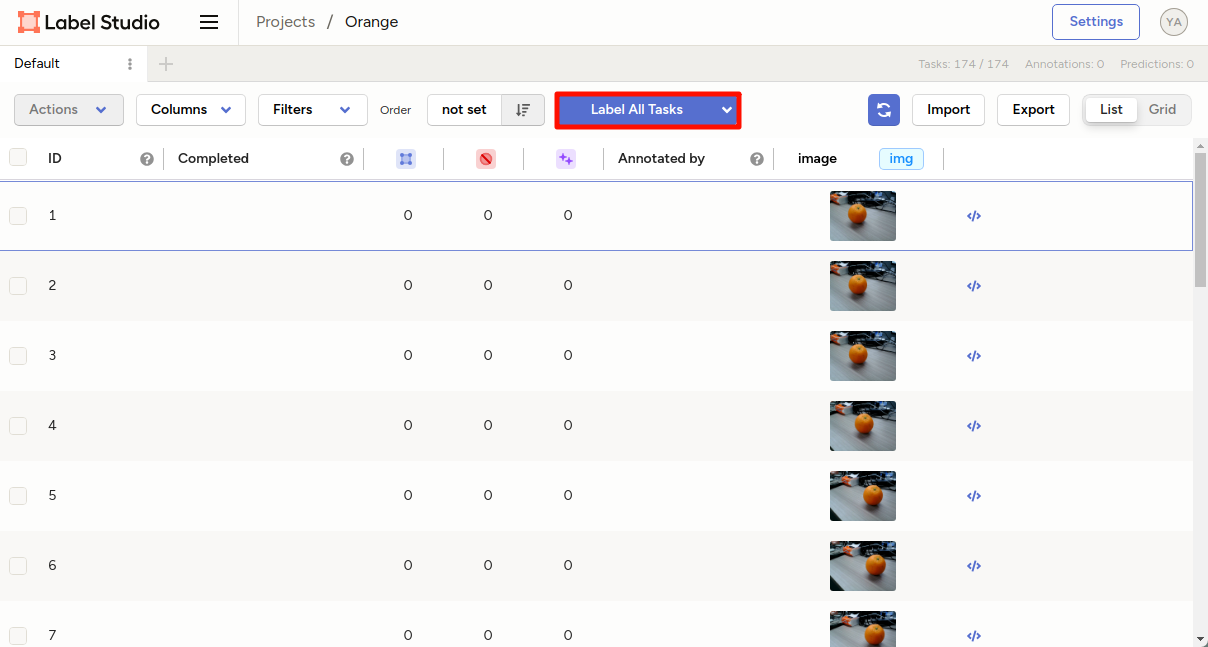1208x647 pixels.
Task: Show source code for task 6
Action: coord(974,566)
